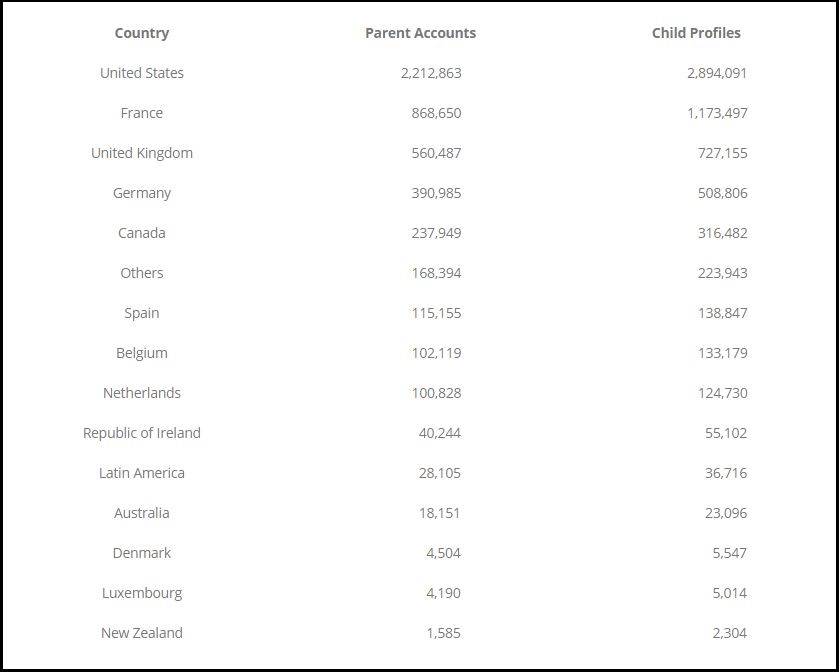The height and width of the screenshot is (672, 839).
Task: Click the Country column header
Action: [142, 33]
